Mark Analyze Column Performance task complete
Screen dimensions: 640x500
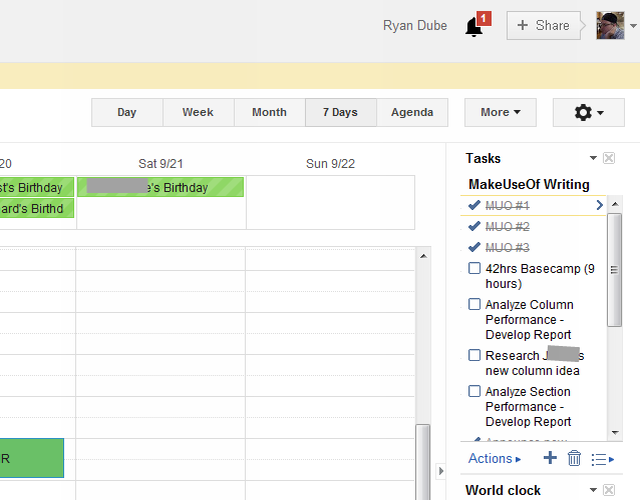tap(475, 305)
